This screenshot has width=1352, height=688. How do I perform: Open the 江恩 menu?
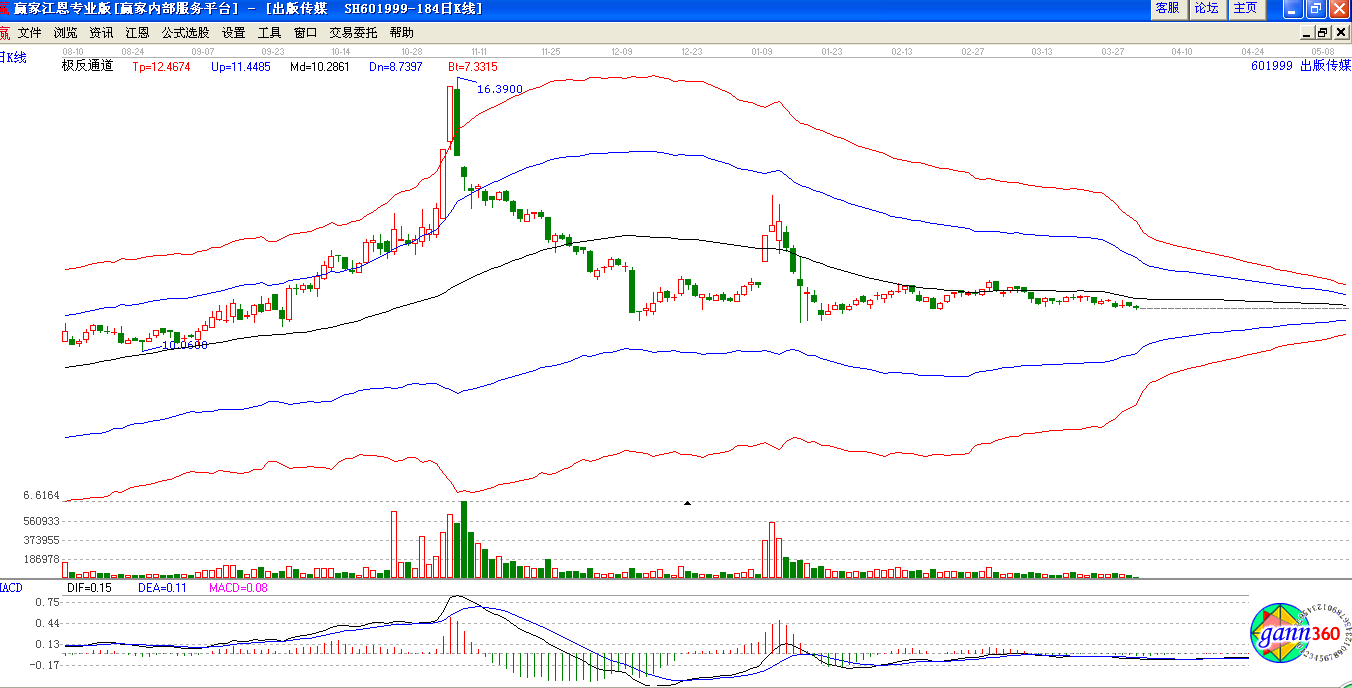[137, 33]
